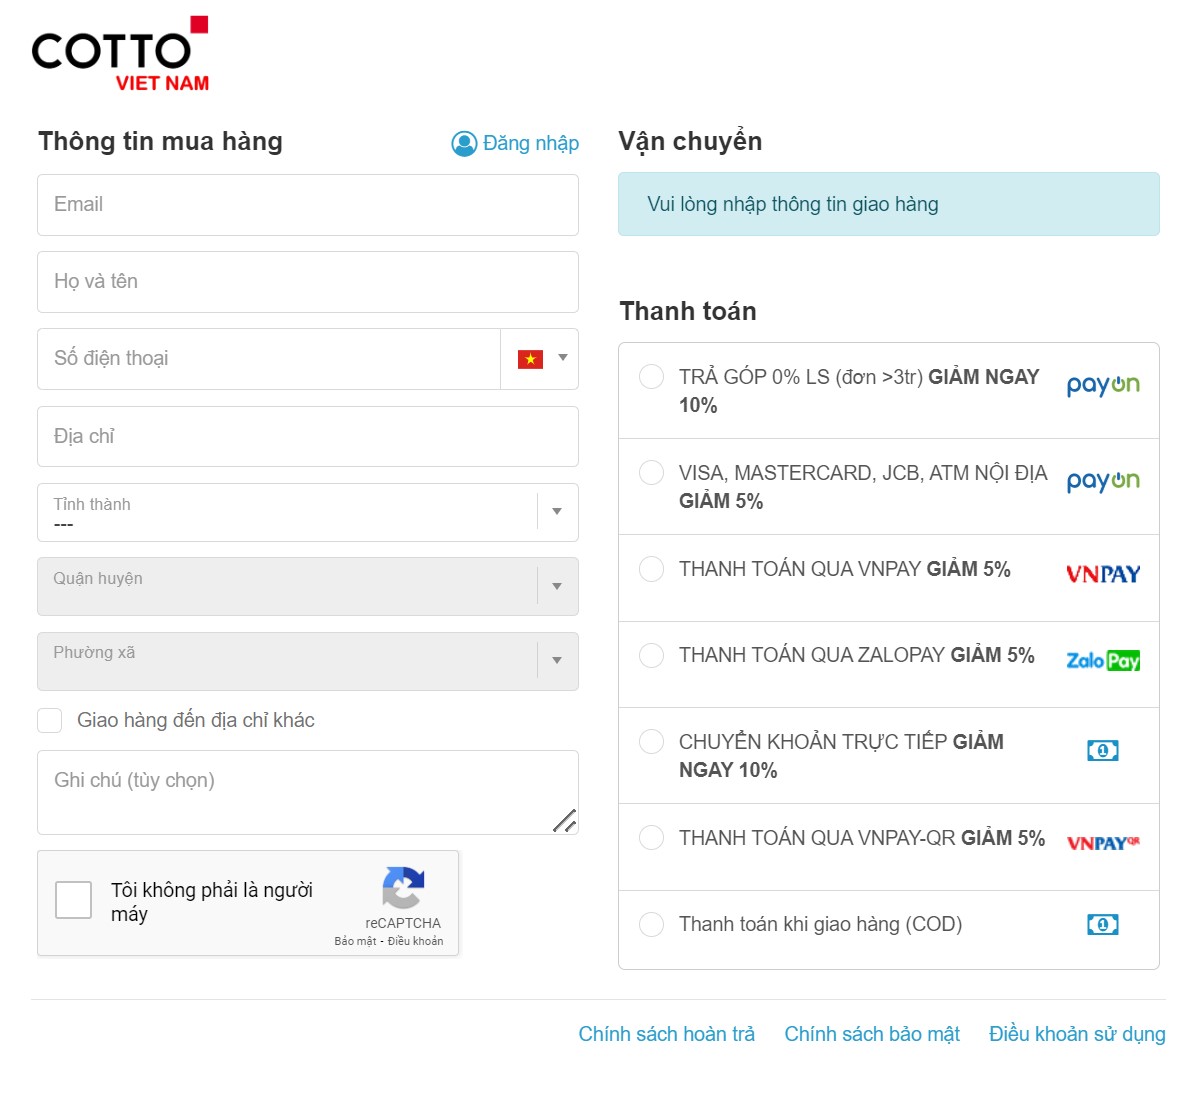Click the Vui lòng nhập thông tin giao hàng notice

889,204
